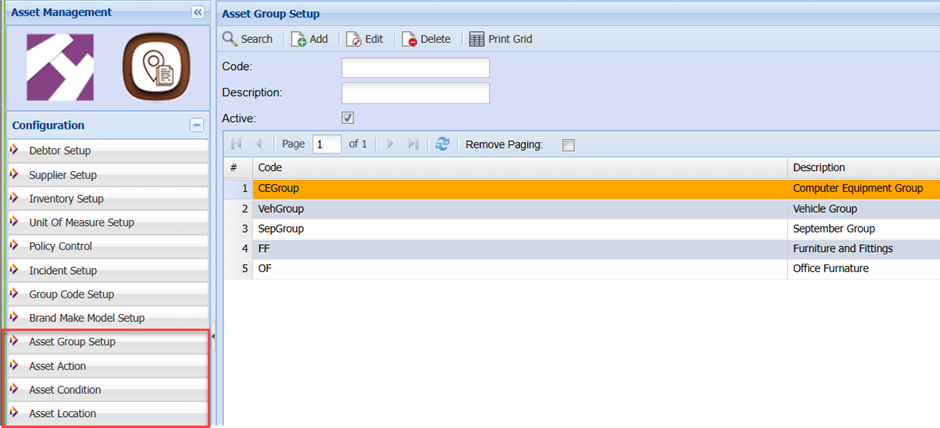Click the purple company logo
The width and height of the screenshot is (940, 428).
point(60,67)
